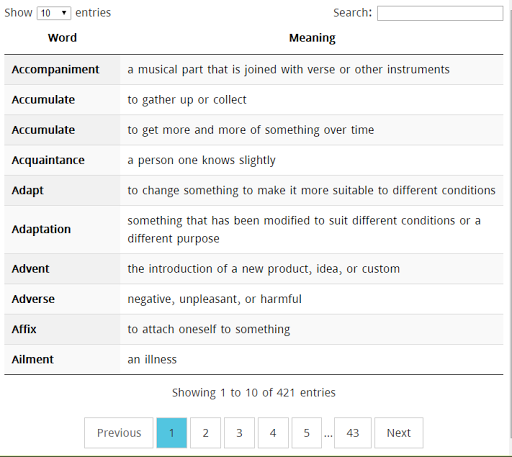Open the Show entries count dropdown
This screenshot has width=512, height=457.
click(54, 13)
